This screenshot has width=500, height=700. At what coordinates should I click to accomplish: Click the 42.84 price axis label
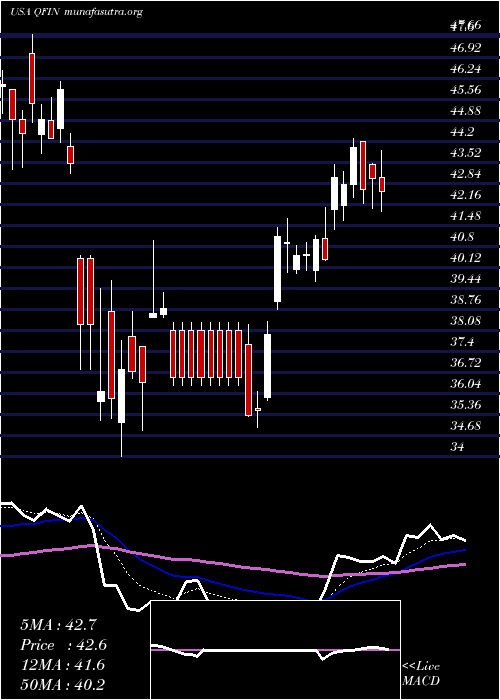[466, 174]
